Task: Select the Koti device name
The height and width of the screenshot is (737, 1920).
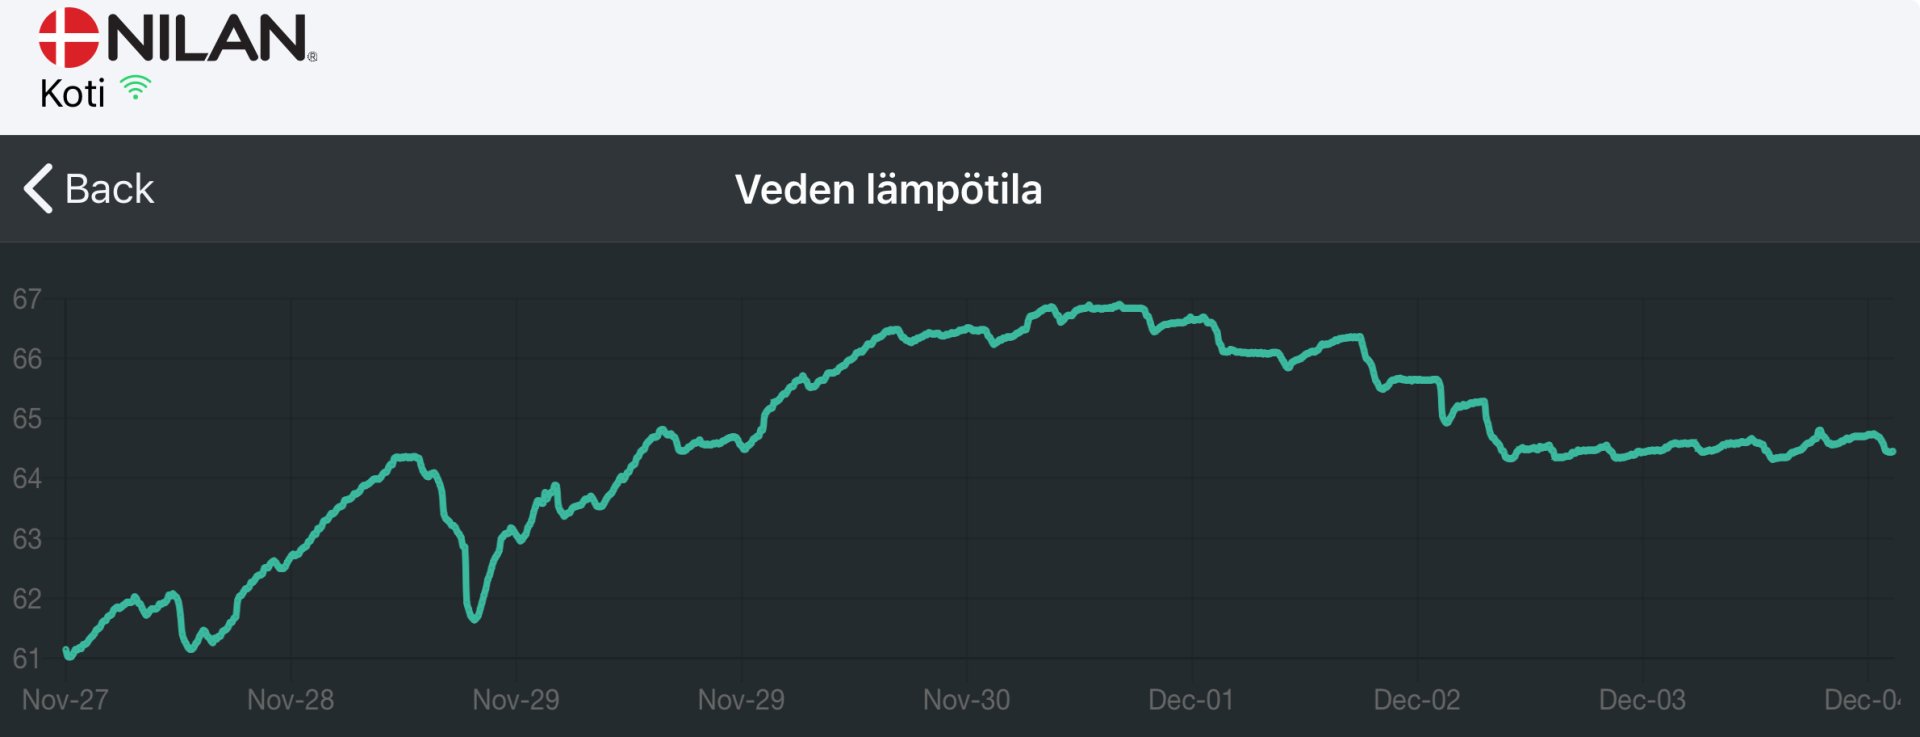Action: [72, 94]
